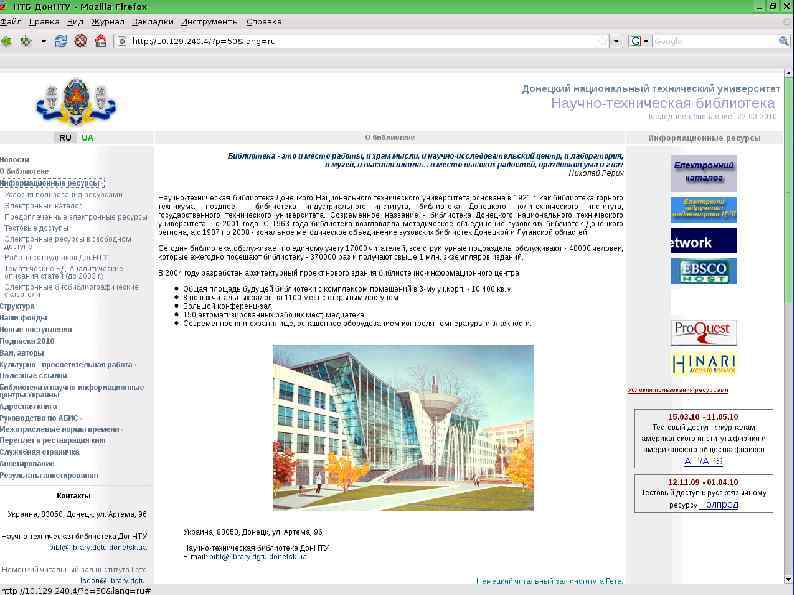Expand the Межотраслевые нормы времени item
Viewport: 794px width, 595px height.
(x=61, y=429)
